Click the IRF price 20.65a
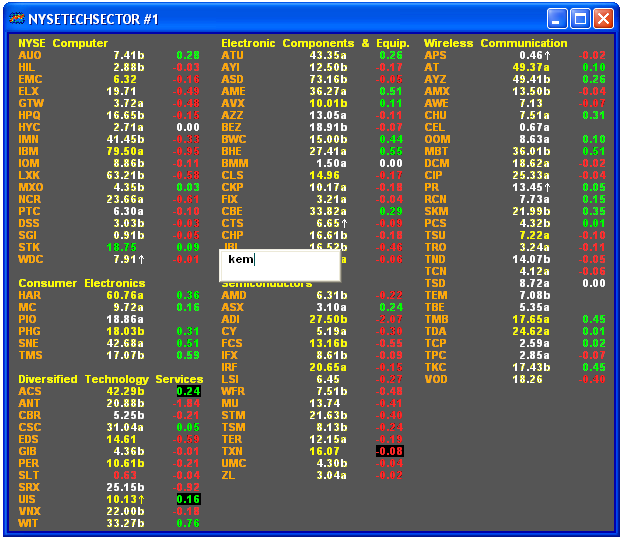This screenshot has width=622, height=539. [328, 367]
